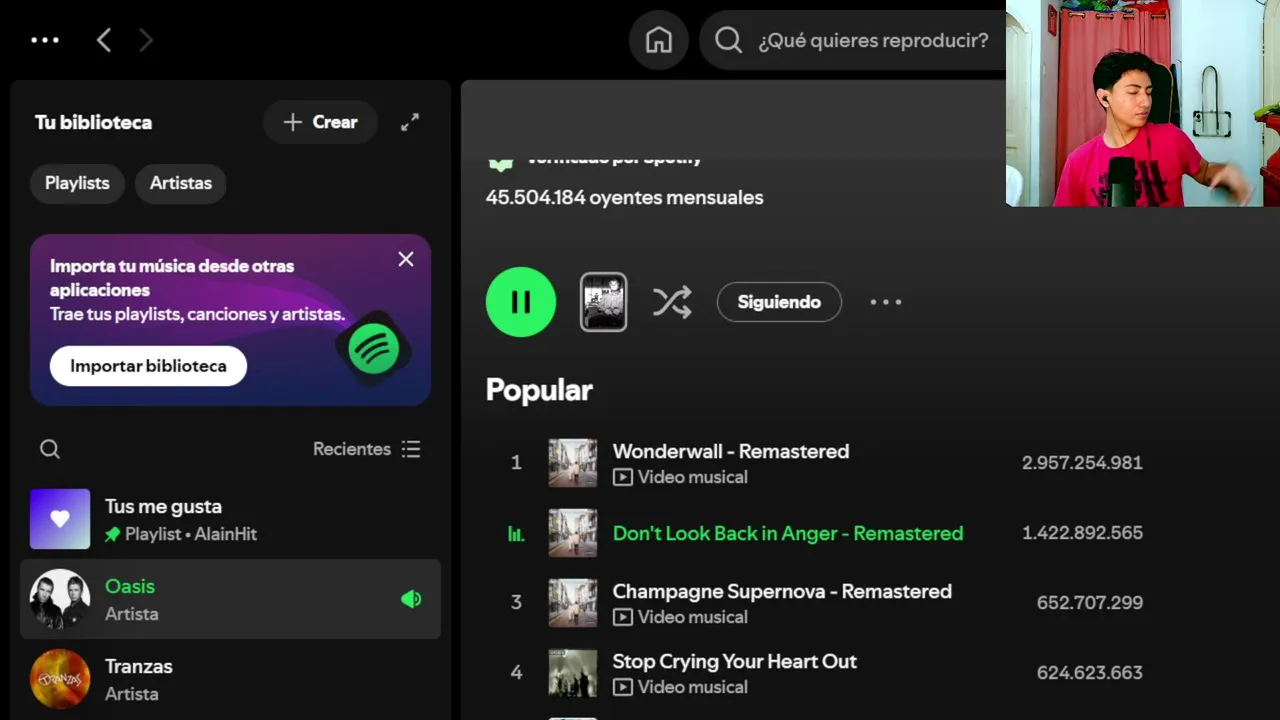Go back with the left arrow
This screenshot has height=720, width=1280.
click(103, 40)
